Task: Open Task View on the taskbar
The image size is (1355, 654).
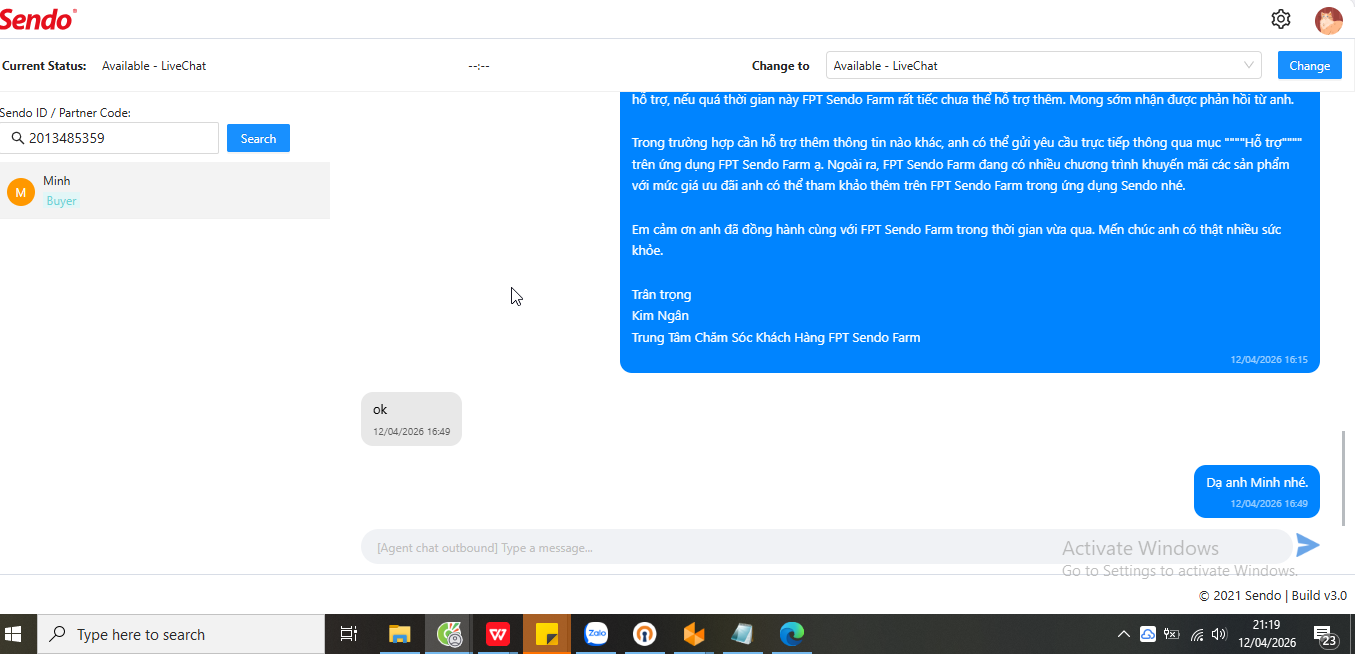Action: tap(349, 634)
